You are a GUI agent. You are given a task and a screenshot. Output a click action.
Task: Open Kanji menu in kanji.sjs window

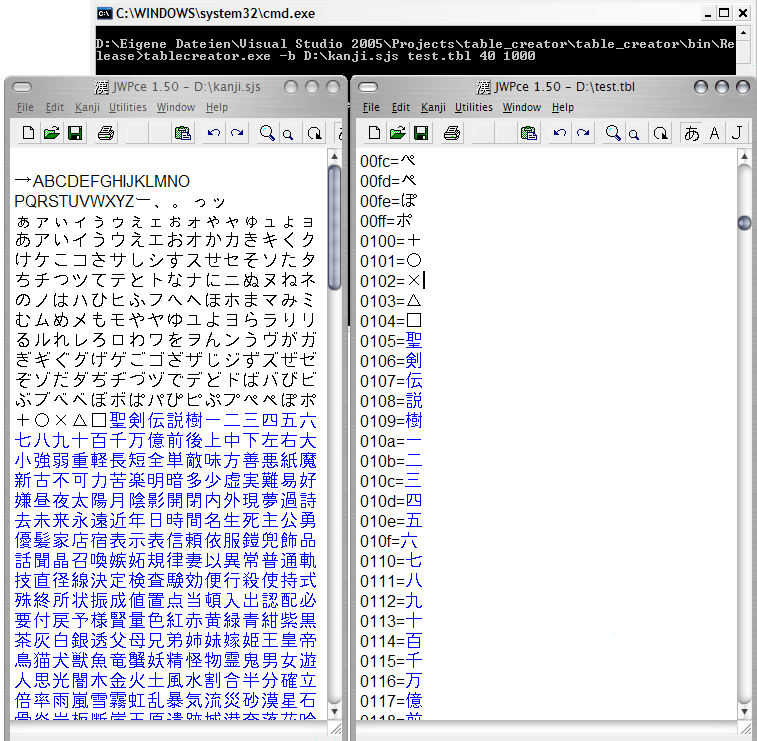click(86, 107)
